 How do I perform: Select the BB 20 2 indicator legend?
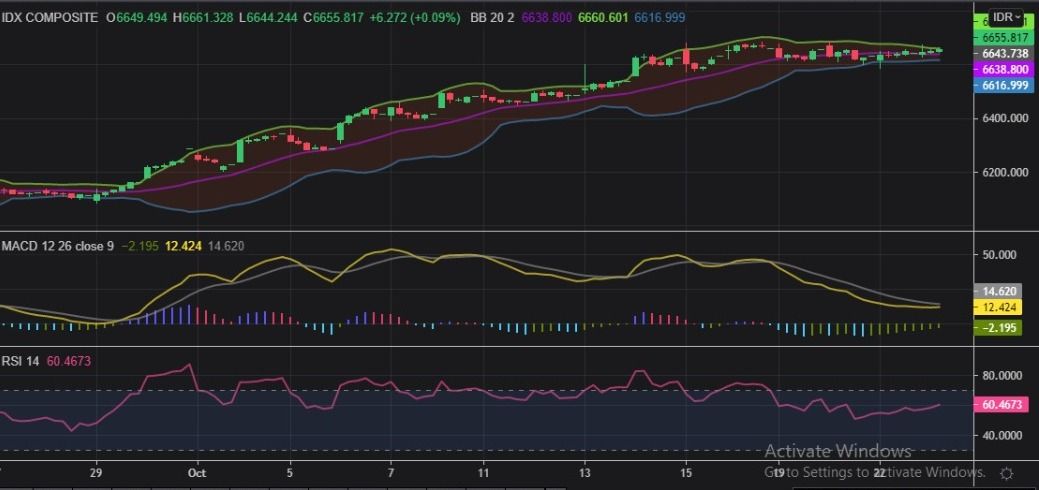click(x=492, y=19)
